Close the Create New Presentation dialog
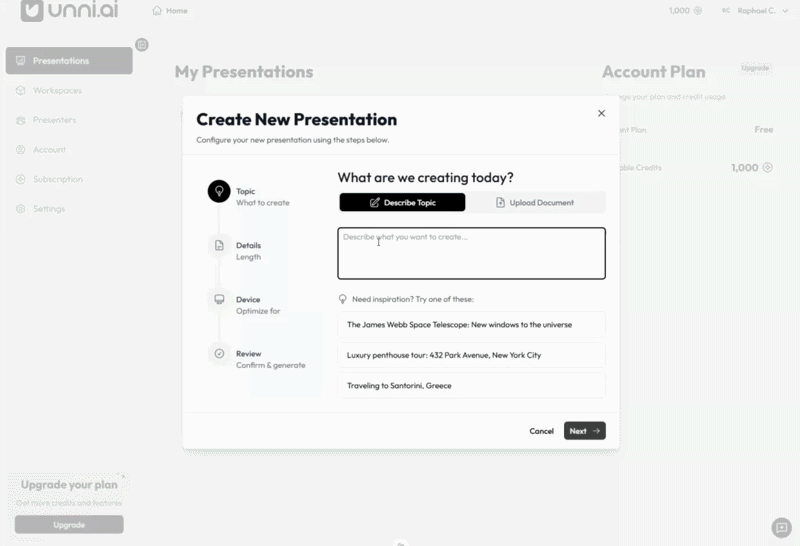 pyautogui.click(x=602, y=113)
